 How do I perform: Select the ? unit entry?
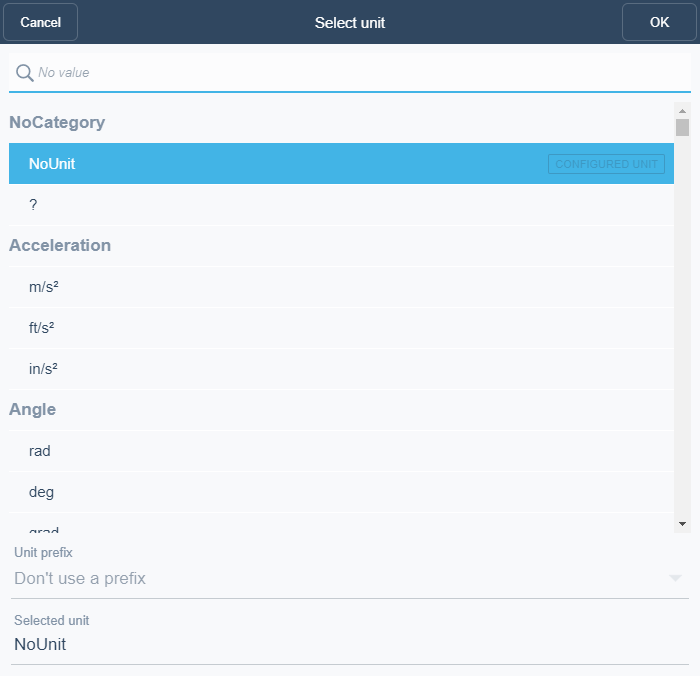click(342, 204)
